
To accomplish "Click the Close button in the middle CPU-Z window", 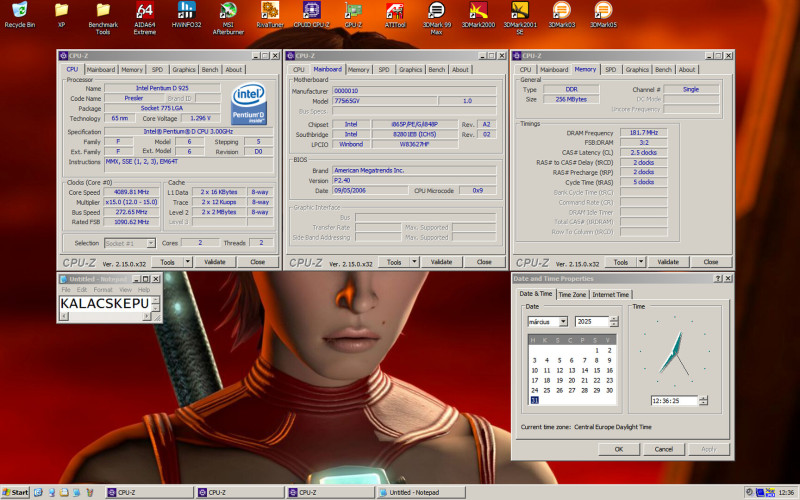I will click(x=484, y=262).
